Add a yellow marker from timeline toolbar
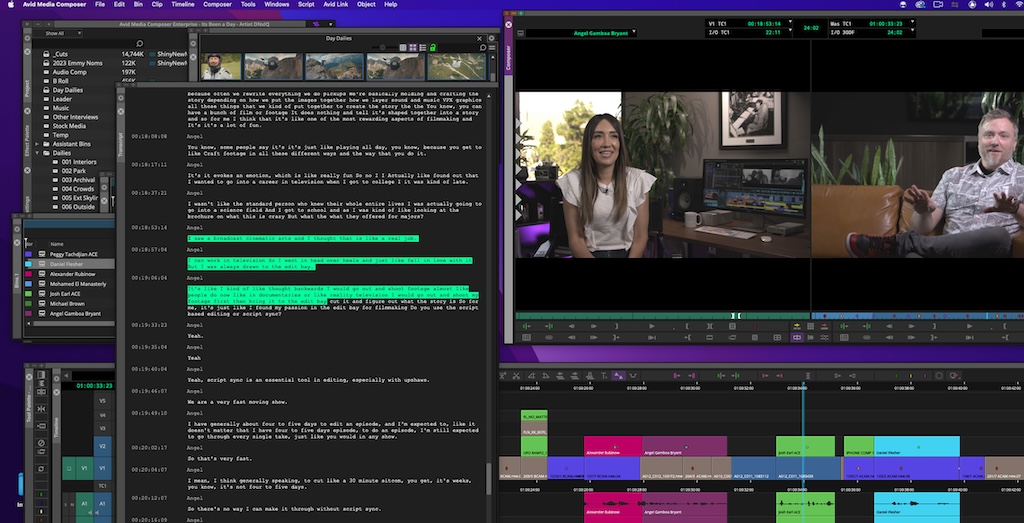Viewport: 1024px width, 523px height. click(x=910, y=375)
